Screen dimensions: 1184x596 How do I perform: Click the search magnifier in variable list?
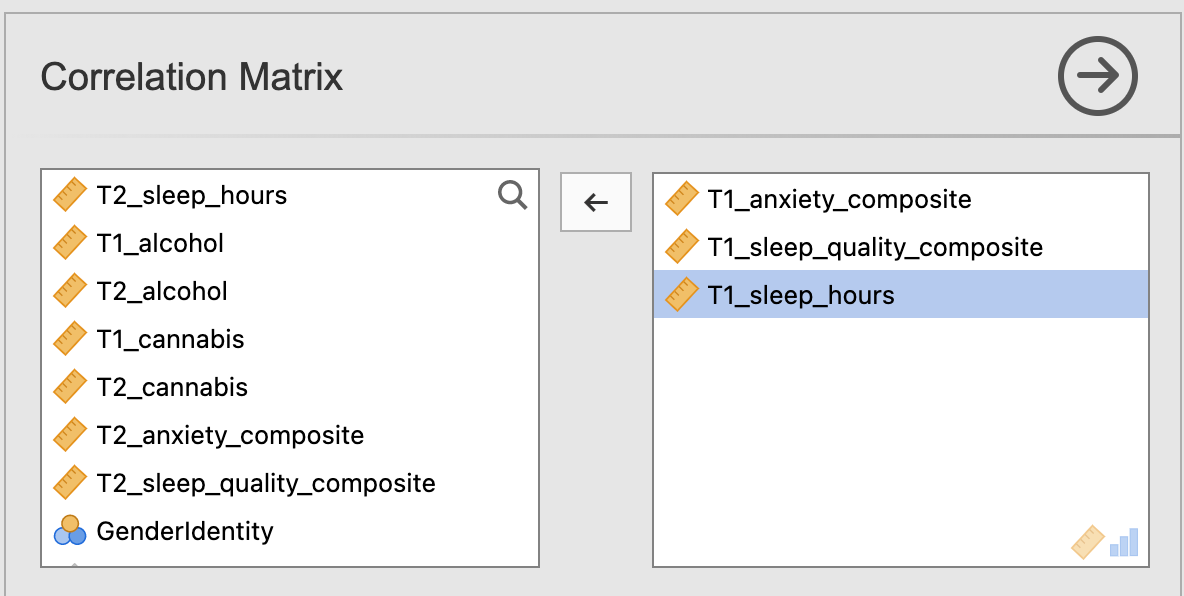click(x=513, y=196)
